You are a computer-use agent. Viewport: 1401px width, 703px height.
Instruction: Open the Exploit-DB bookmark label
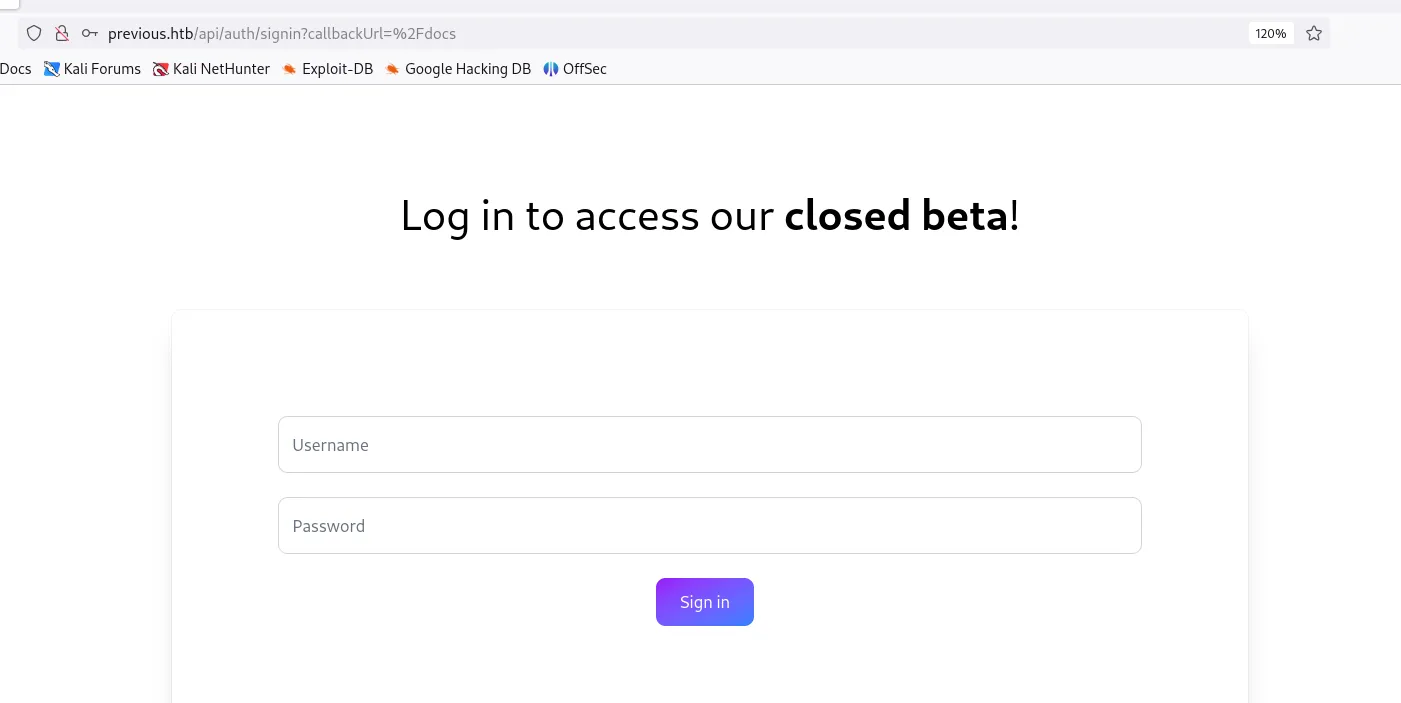pyautogui.click(x=337, y=69)
